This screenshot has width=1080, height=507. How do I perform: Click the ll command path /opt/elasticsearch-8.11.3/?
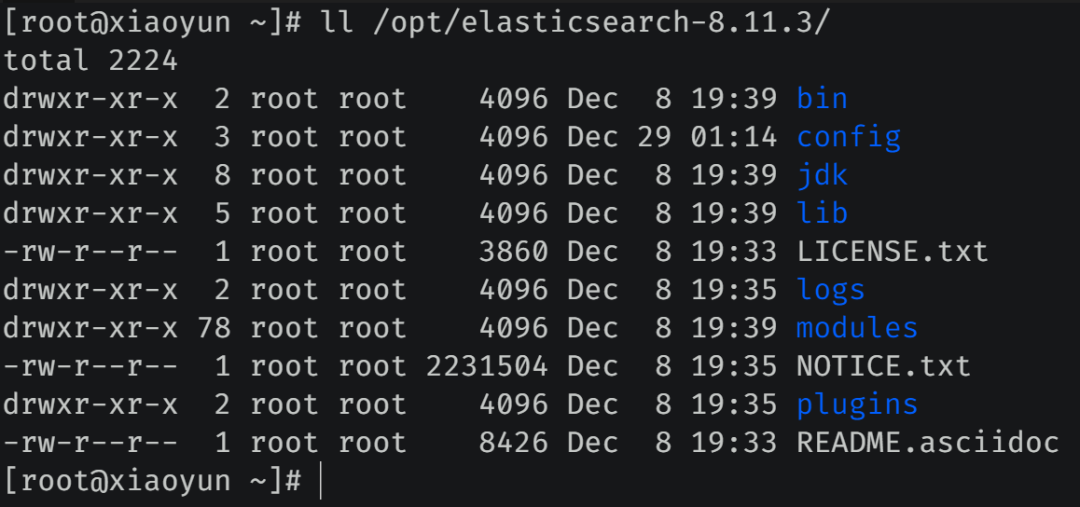click(x=603, y=23)
